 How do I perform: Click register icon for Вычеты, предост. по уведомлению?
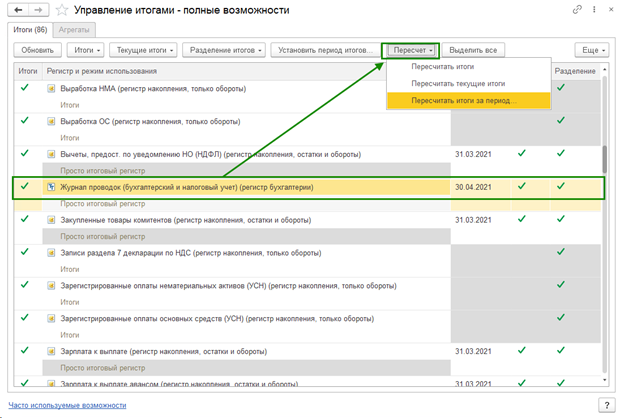tap(51, 154)
